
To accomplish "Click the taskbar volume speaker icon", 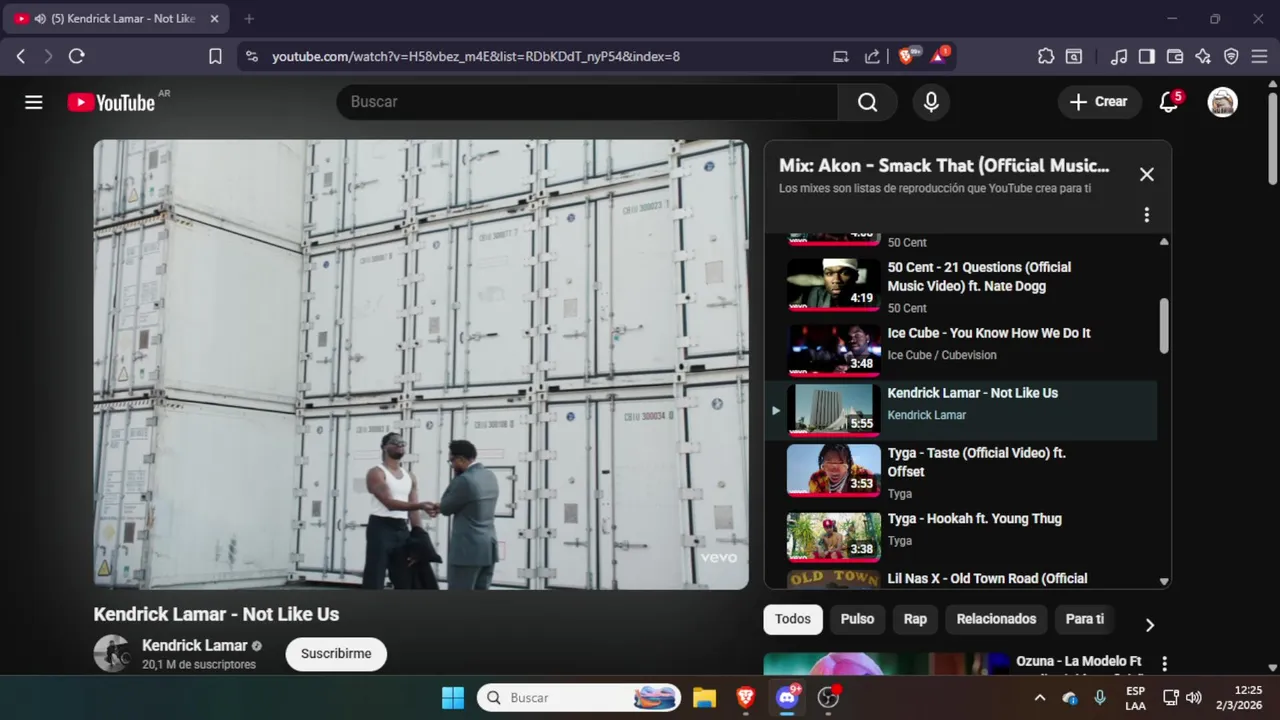I will pos(1193,698).
